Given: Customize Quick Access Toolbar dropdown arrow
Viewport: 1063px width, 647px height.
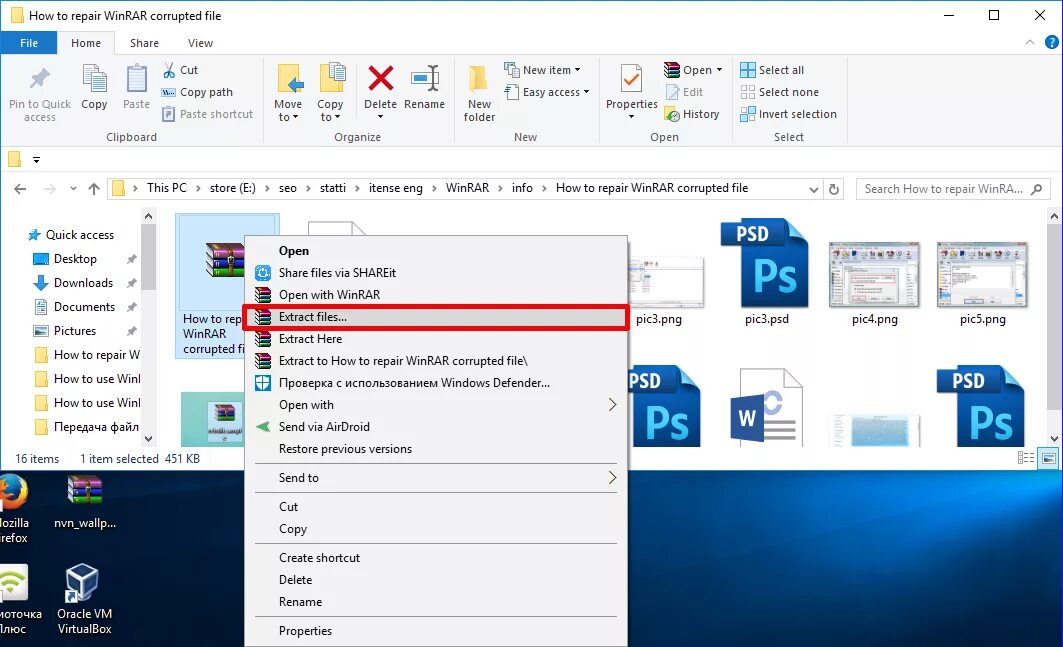Looking at the screenshot, I should pos(37,160).
